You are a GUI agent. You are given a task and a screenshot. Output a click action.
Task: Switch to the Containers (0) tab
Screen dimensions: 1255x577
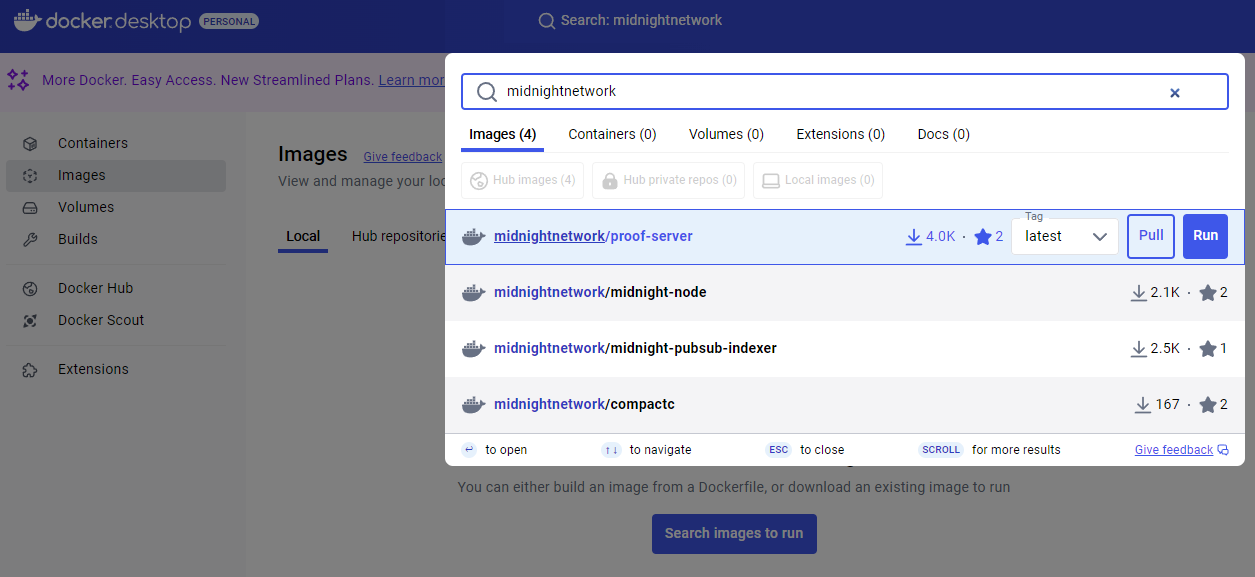[x=612, y=134]
